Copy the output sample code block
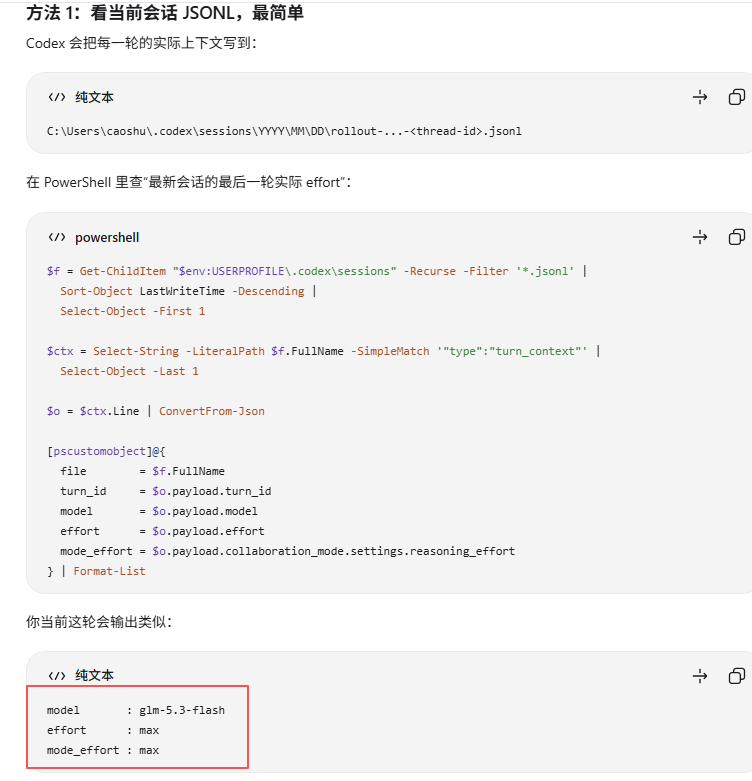752x781 pixels. [737, 676]
